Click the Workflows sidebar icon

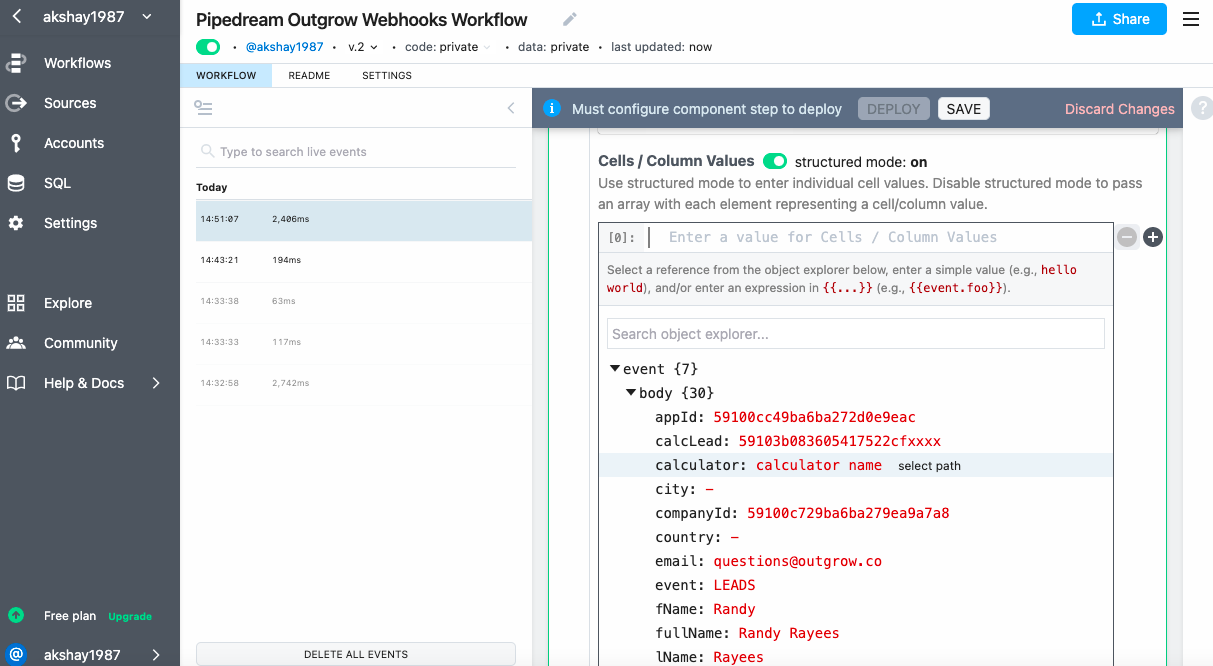(16, 63)
